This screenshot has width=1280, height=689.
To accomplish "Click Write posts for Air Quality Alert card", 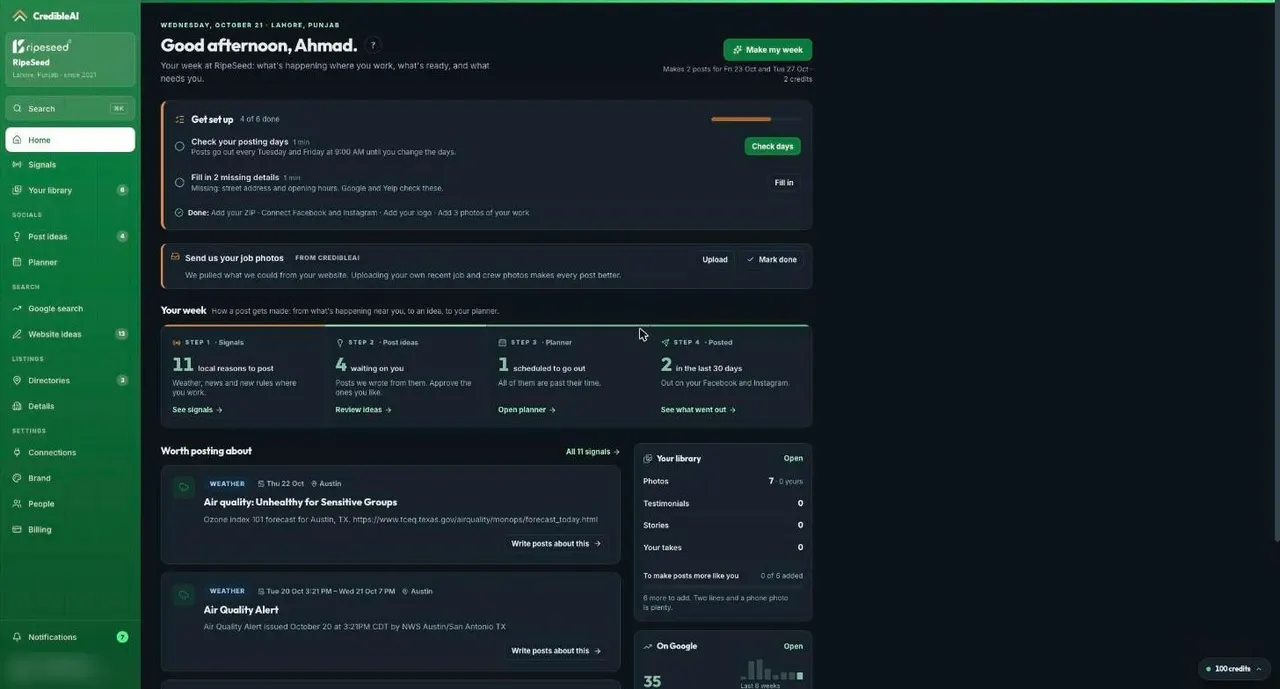I will (x=556, y=651).
